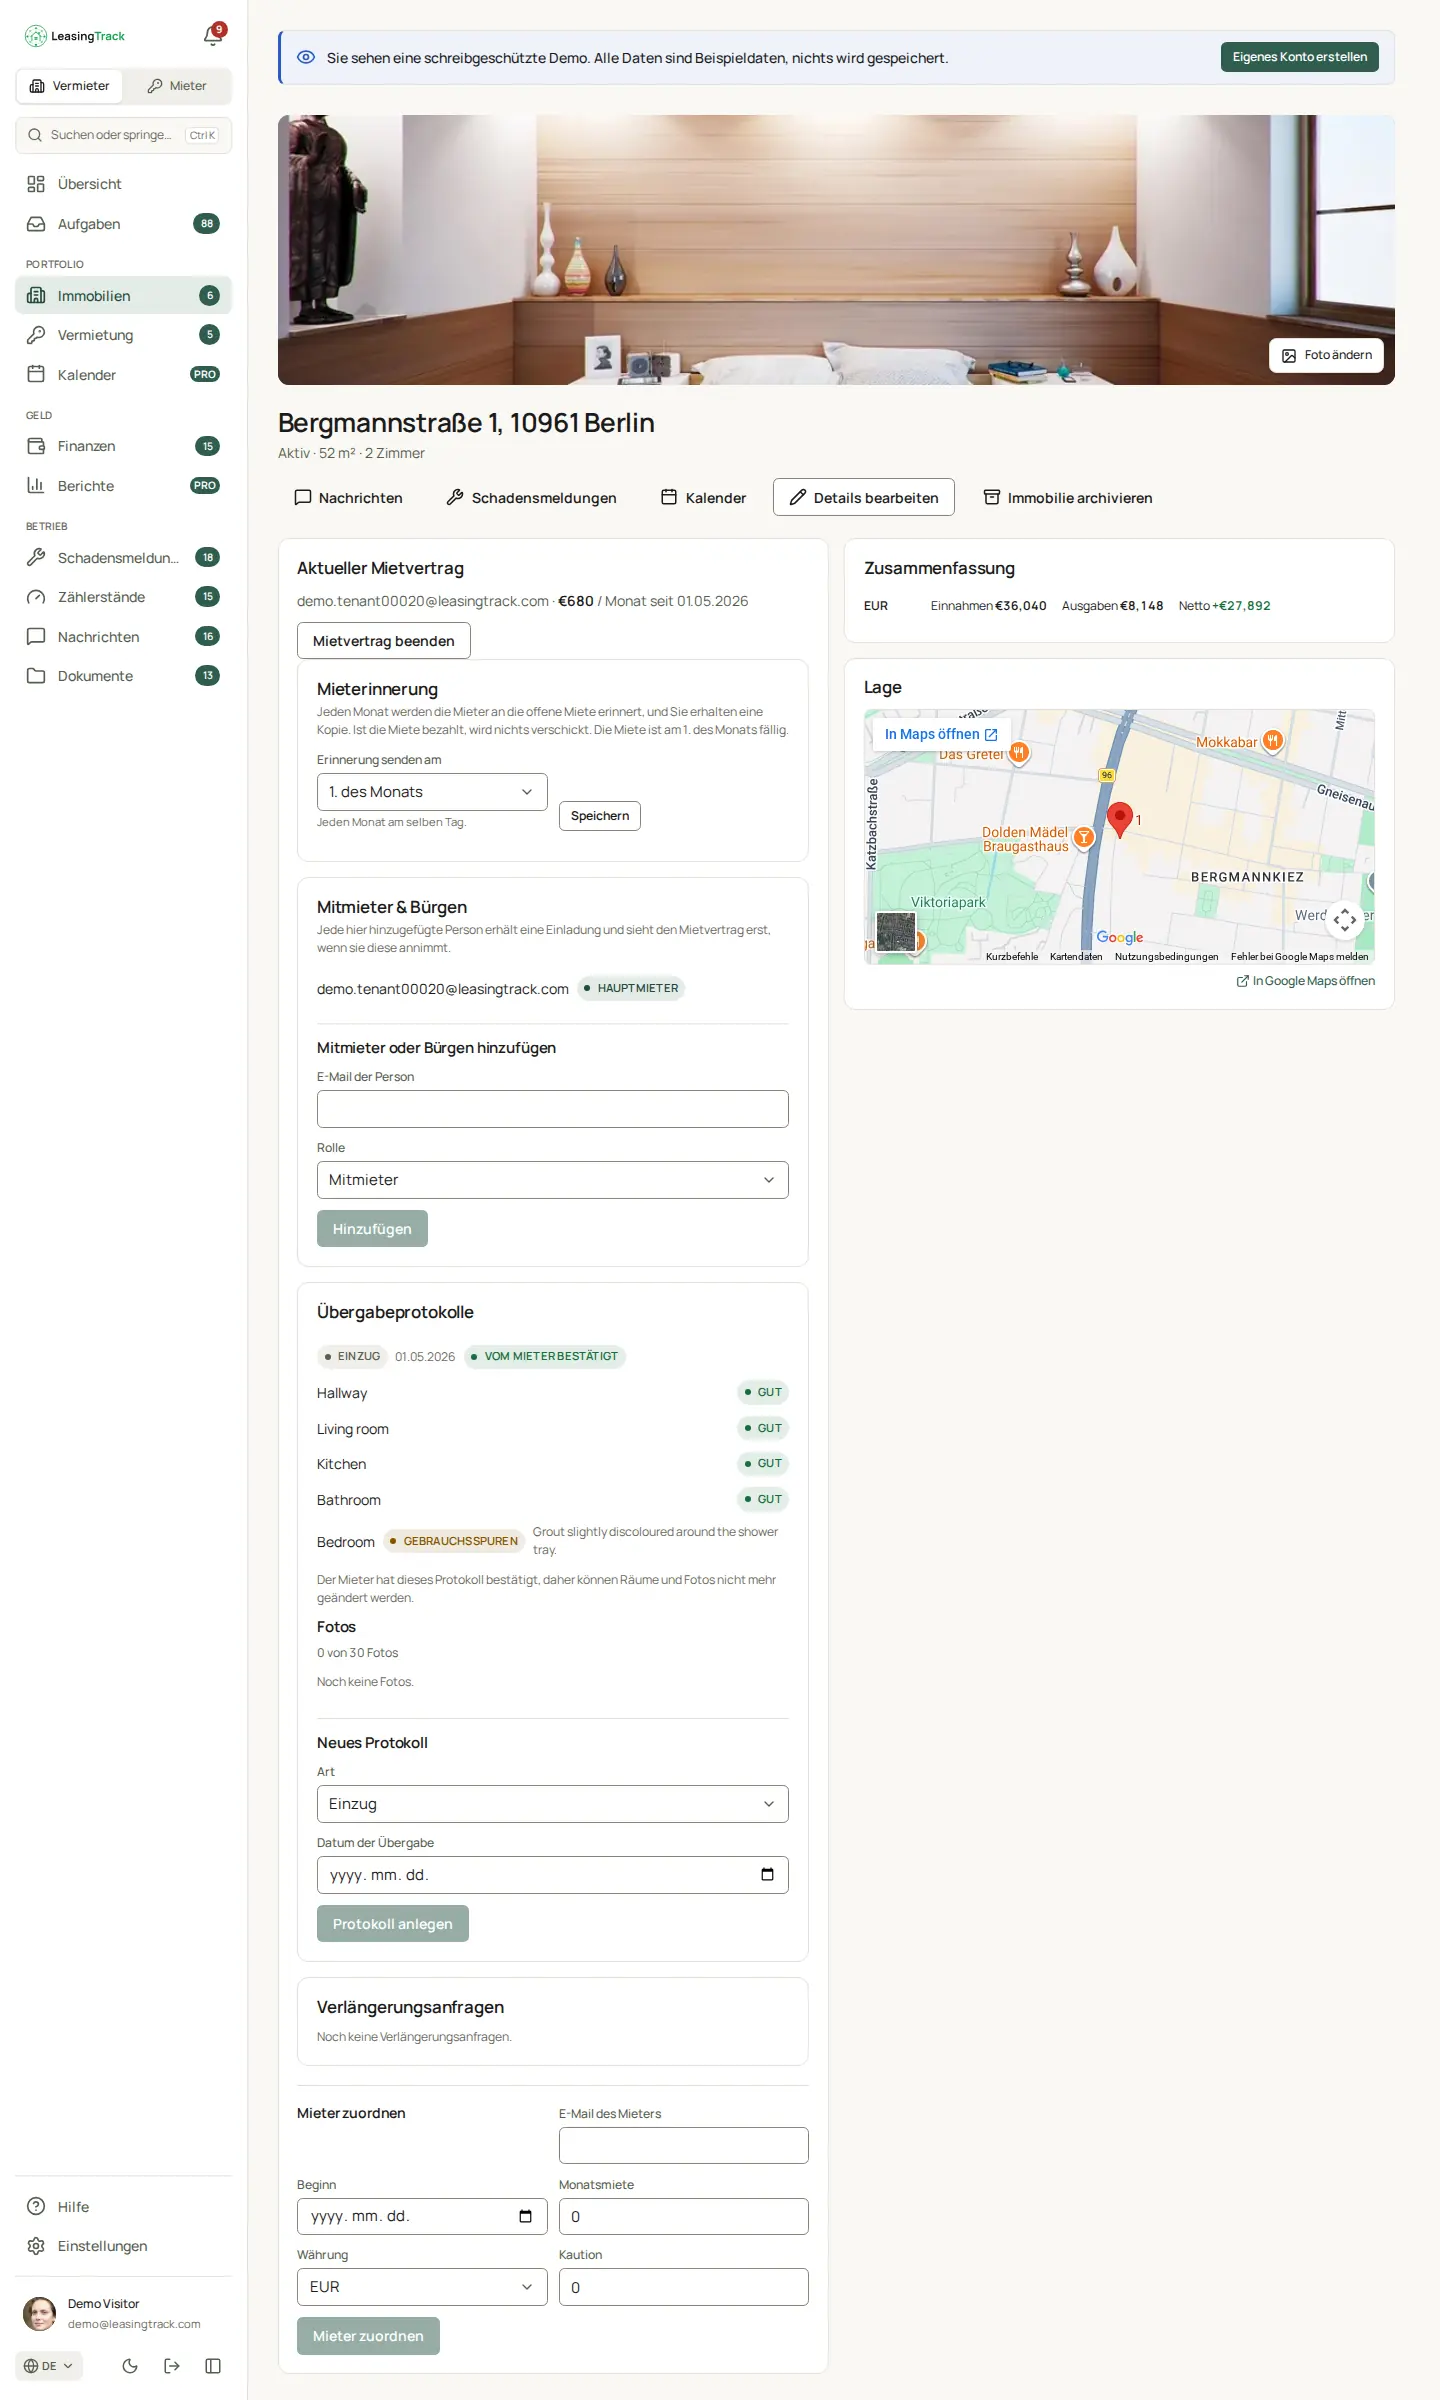Collapse the sidebar with the panel icon
1440x2400 pixels.
click(213, 2366)
